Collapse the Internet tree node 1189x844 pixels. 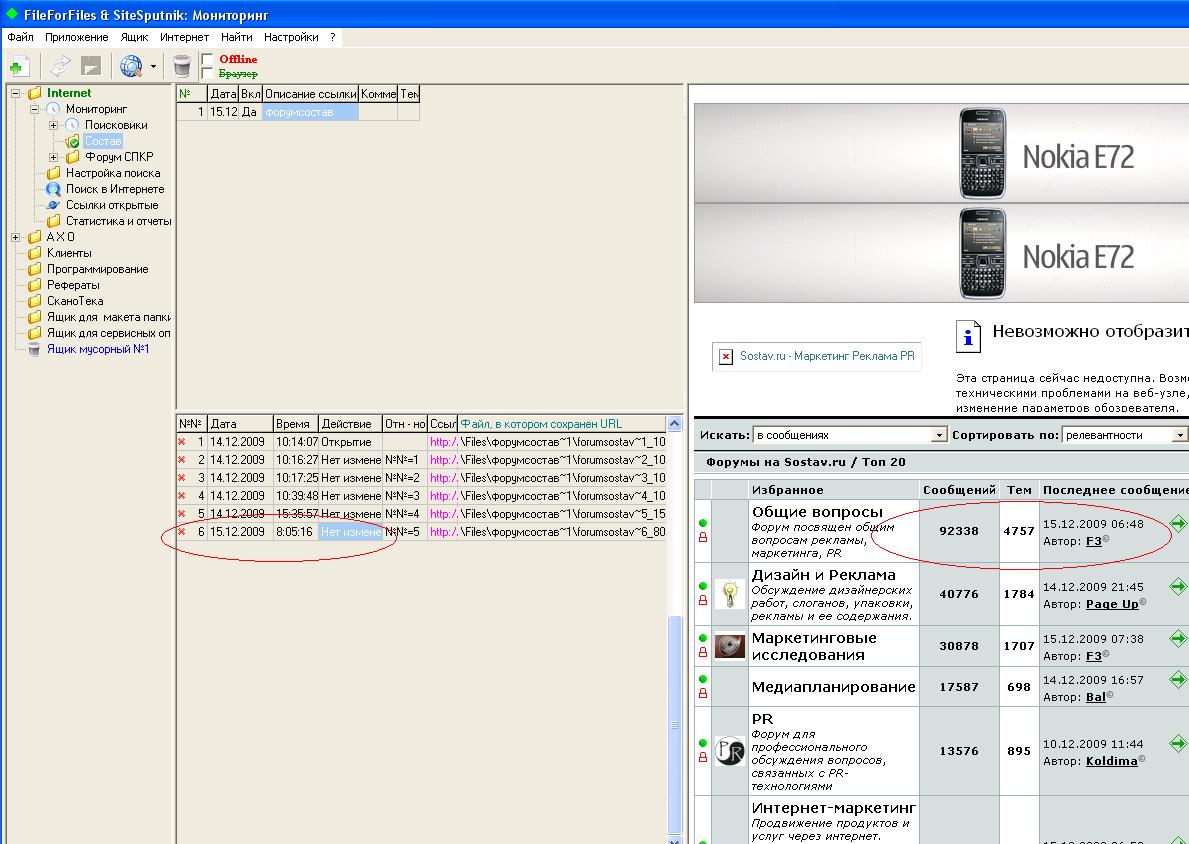[15, 93]
